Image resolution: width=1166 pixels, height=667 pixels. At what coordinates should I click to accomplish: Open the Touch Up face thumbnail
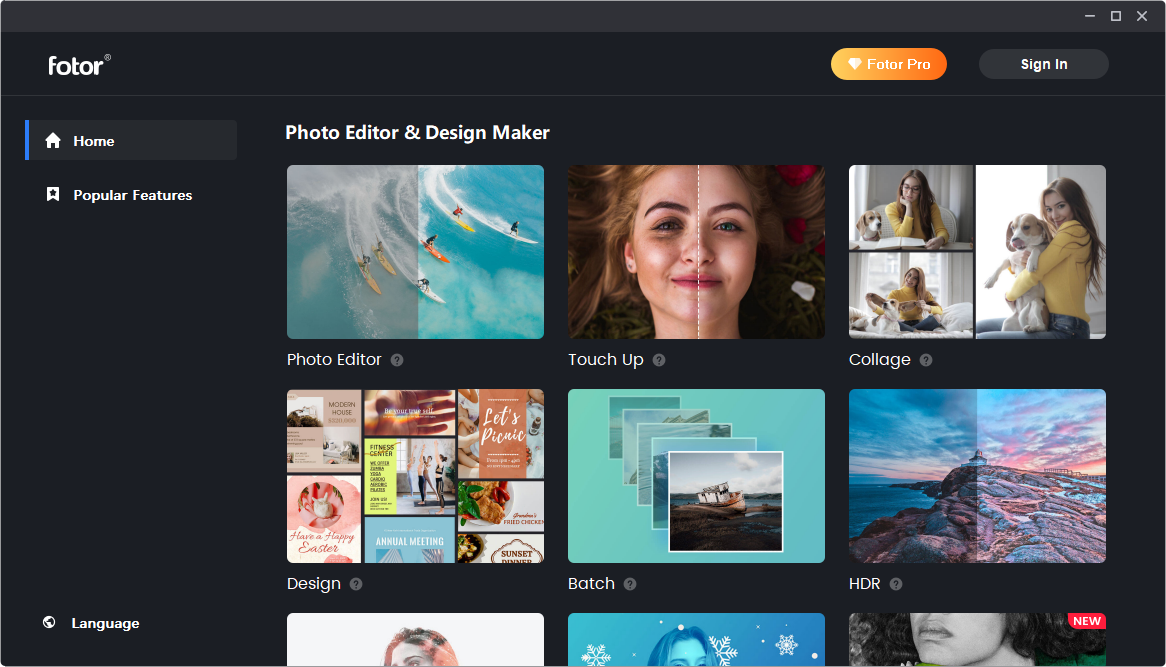coord(696,252)
